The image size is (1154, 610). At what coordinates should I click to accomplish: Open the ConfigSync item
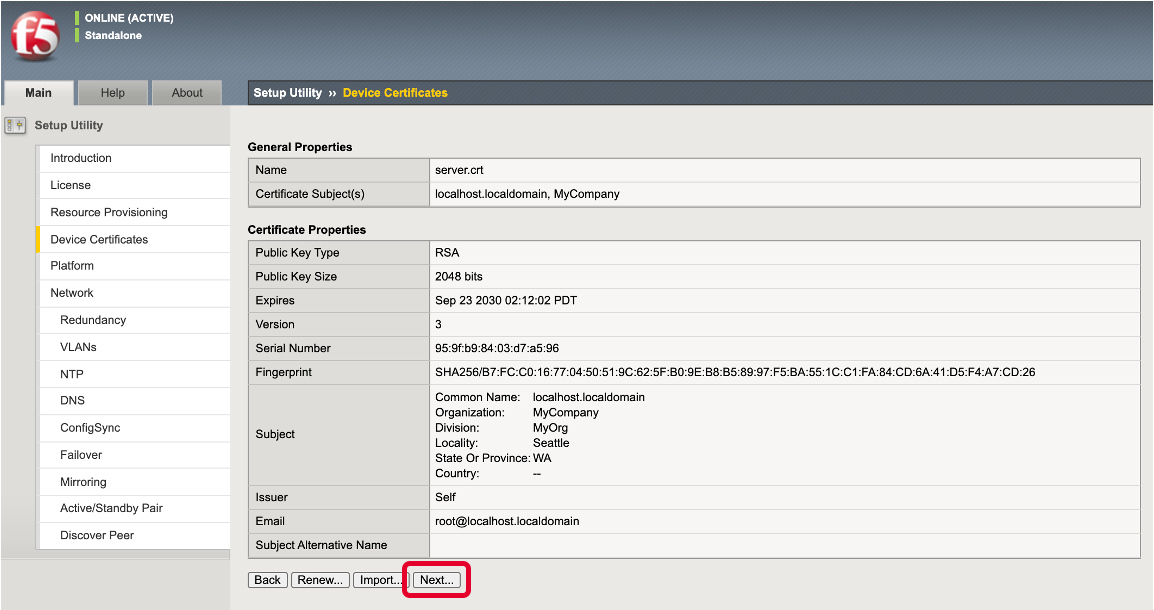coord(133,428)
